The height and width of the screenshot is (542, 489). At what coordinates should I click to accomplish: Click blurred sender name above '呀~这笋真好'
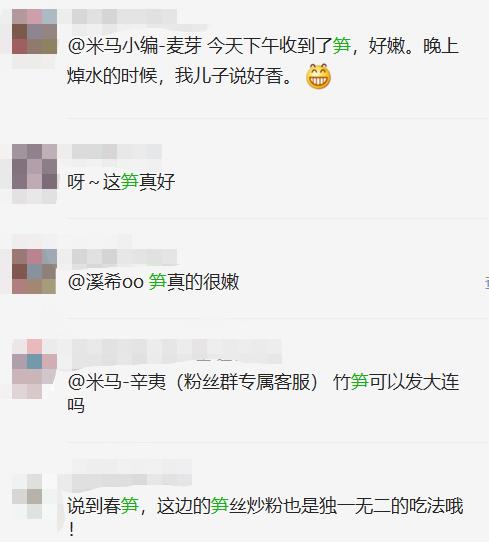pyautogui.click(x=116, y=151)
